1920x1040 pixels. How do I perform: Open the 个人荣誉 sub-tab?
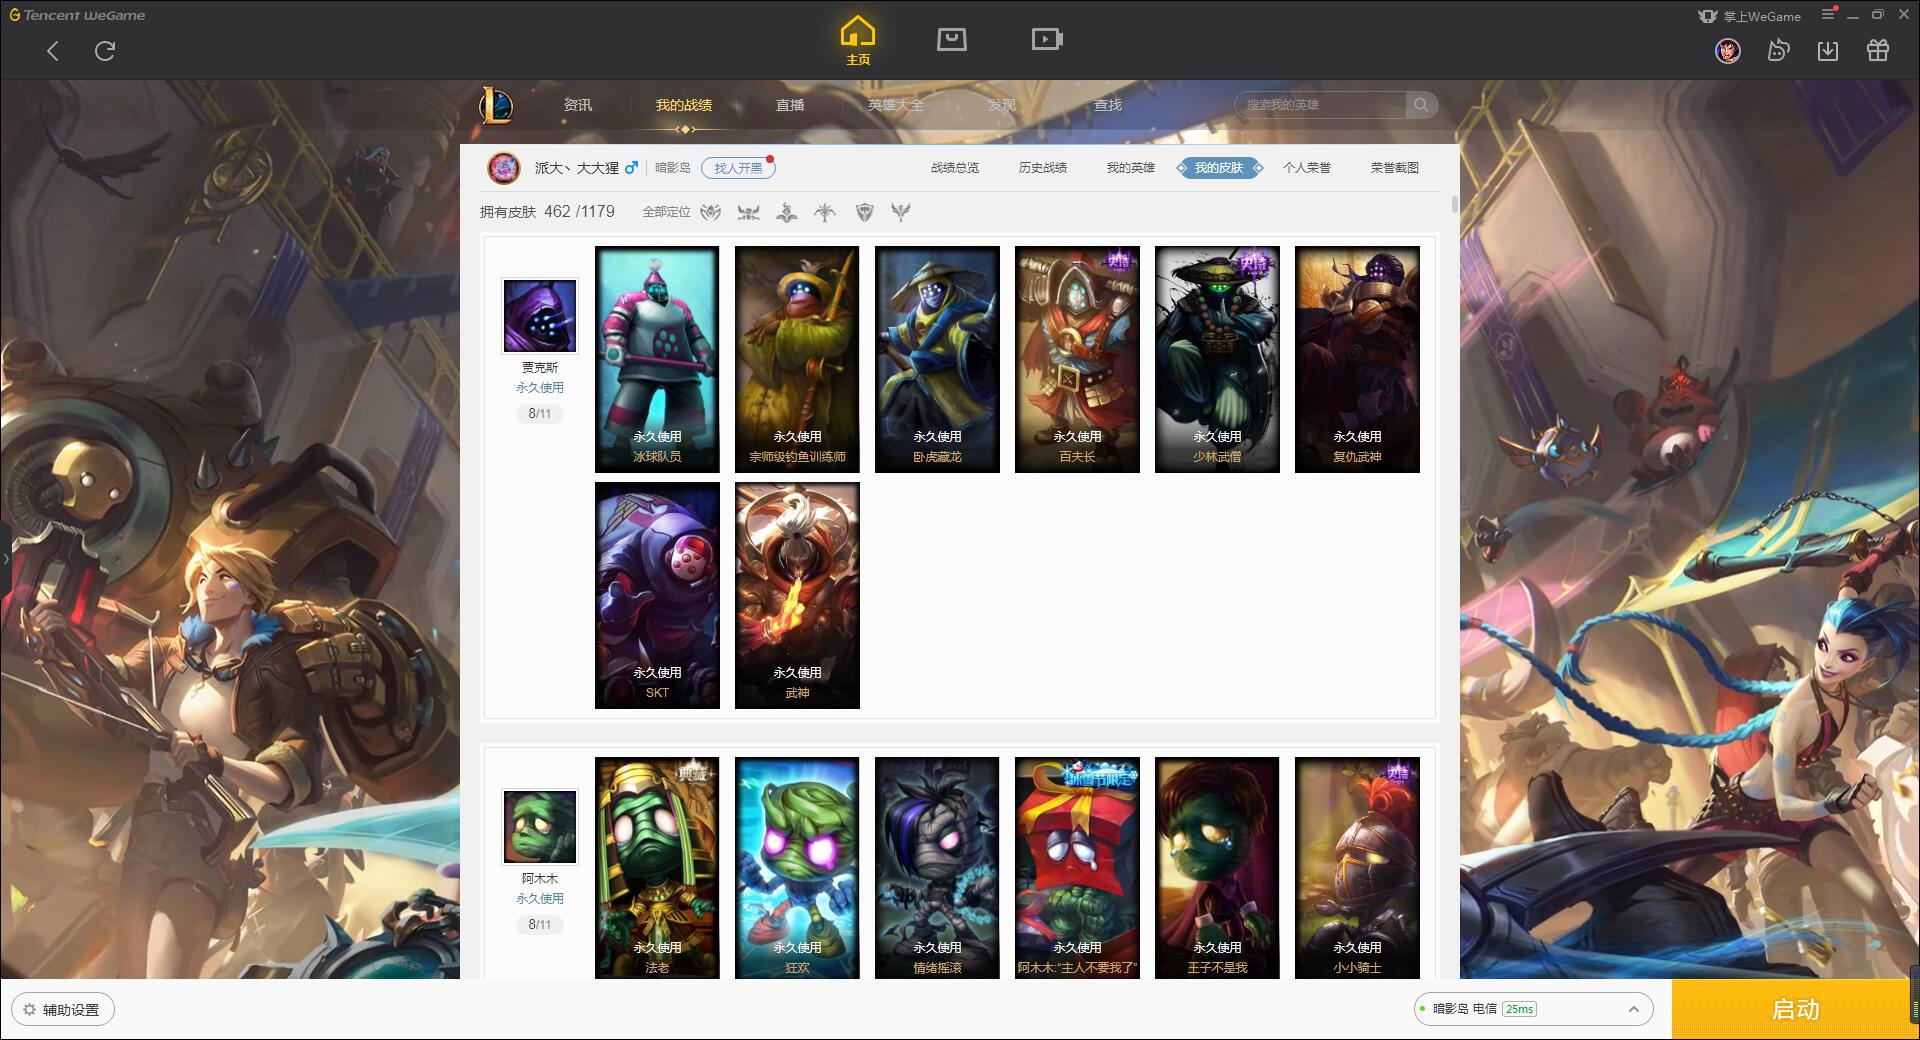[1307, 168]
